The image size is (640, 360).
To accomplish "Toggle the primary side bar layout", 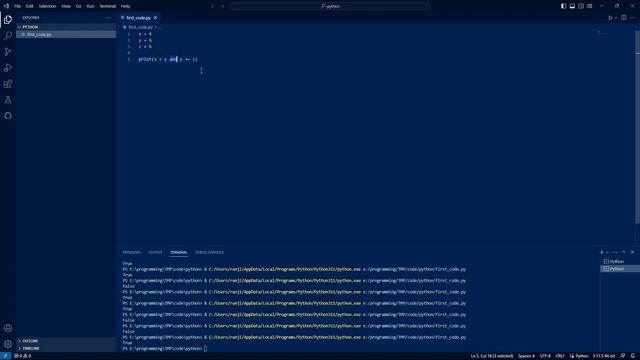I will pos(563,6).
